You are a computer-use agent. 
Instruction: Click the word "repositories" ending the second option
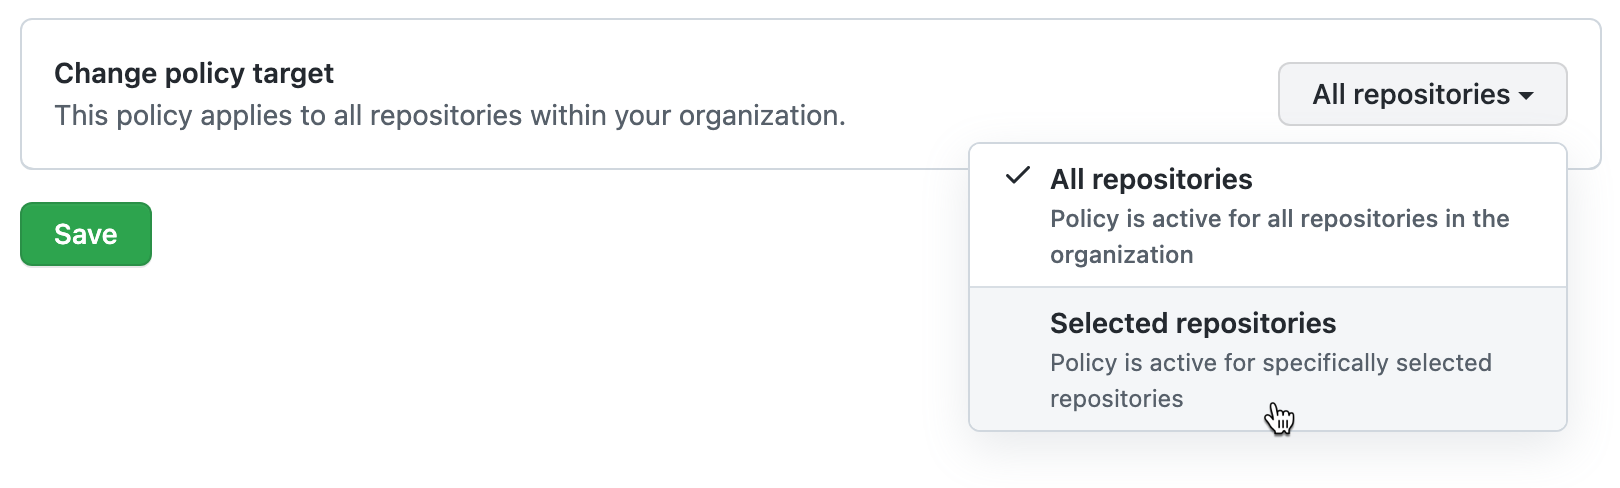coord(1116,399)
